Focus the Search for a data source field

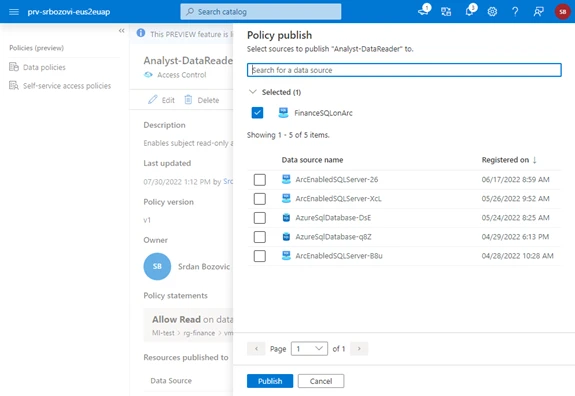[x=404, y=70]
